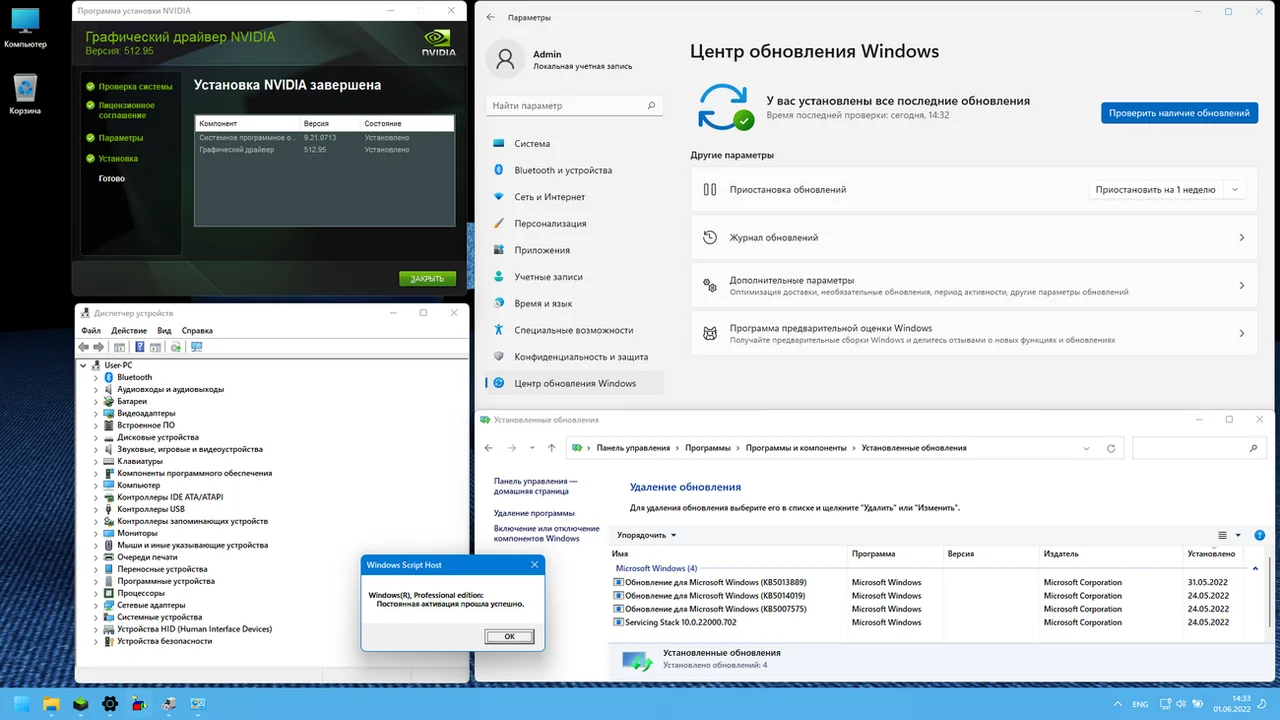This screenshot has width=1280, height=720.
Task: Expand Видеоадаптеры node in Device Manager
Action: [96, 413]
